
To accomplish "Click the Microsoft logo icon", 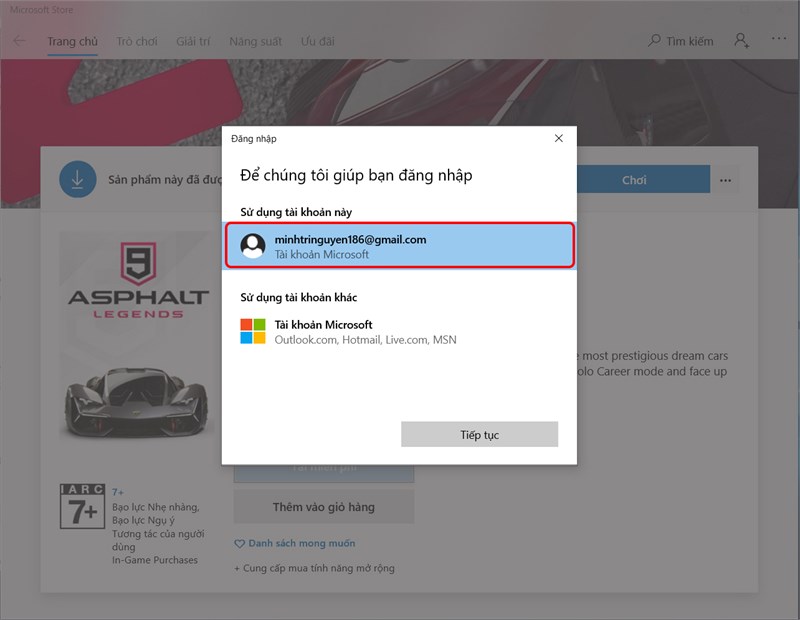I will click(x=253, y=331).
